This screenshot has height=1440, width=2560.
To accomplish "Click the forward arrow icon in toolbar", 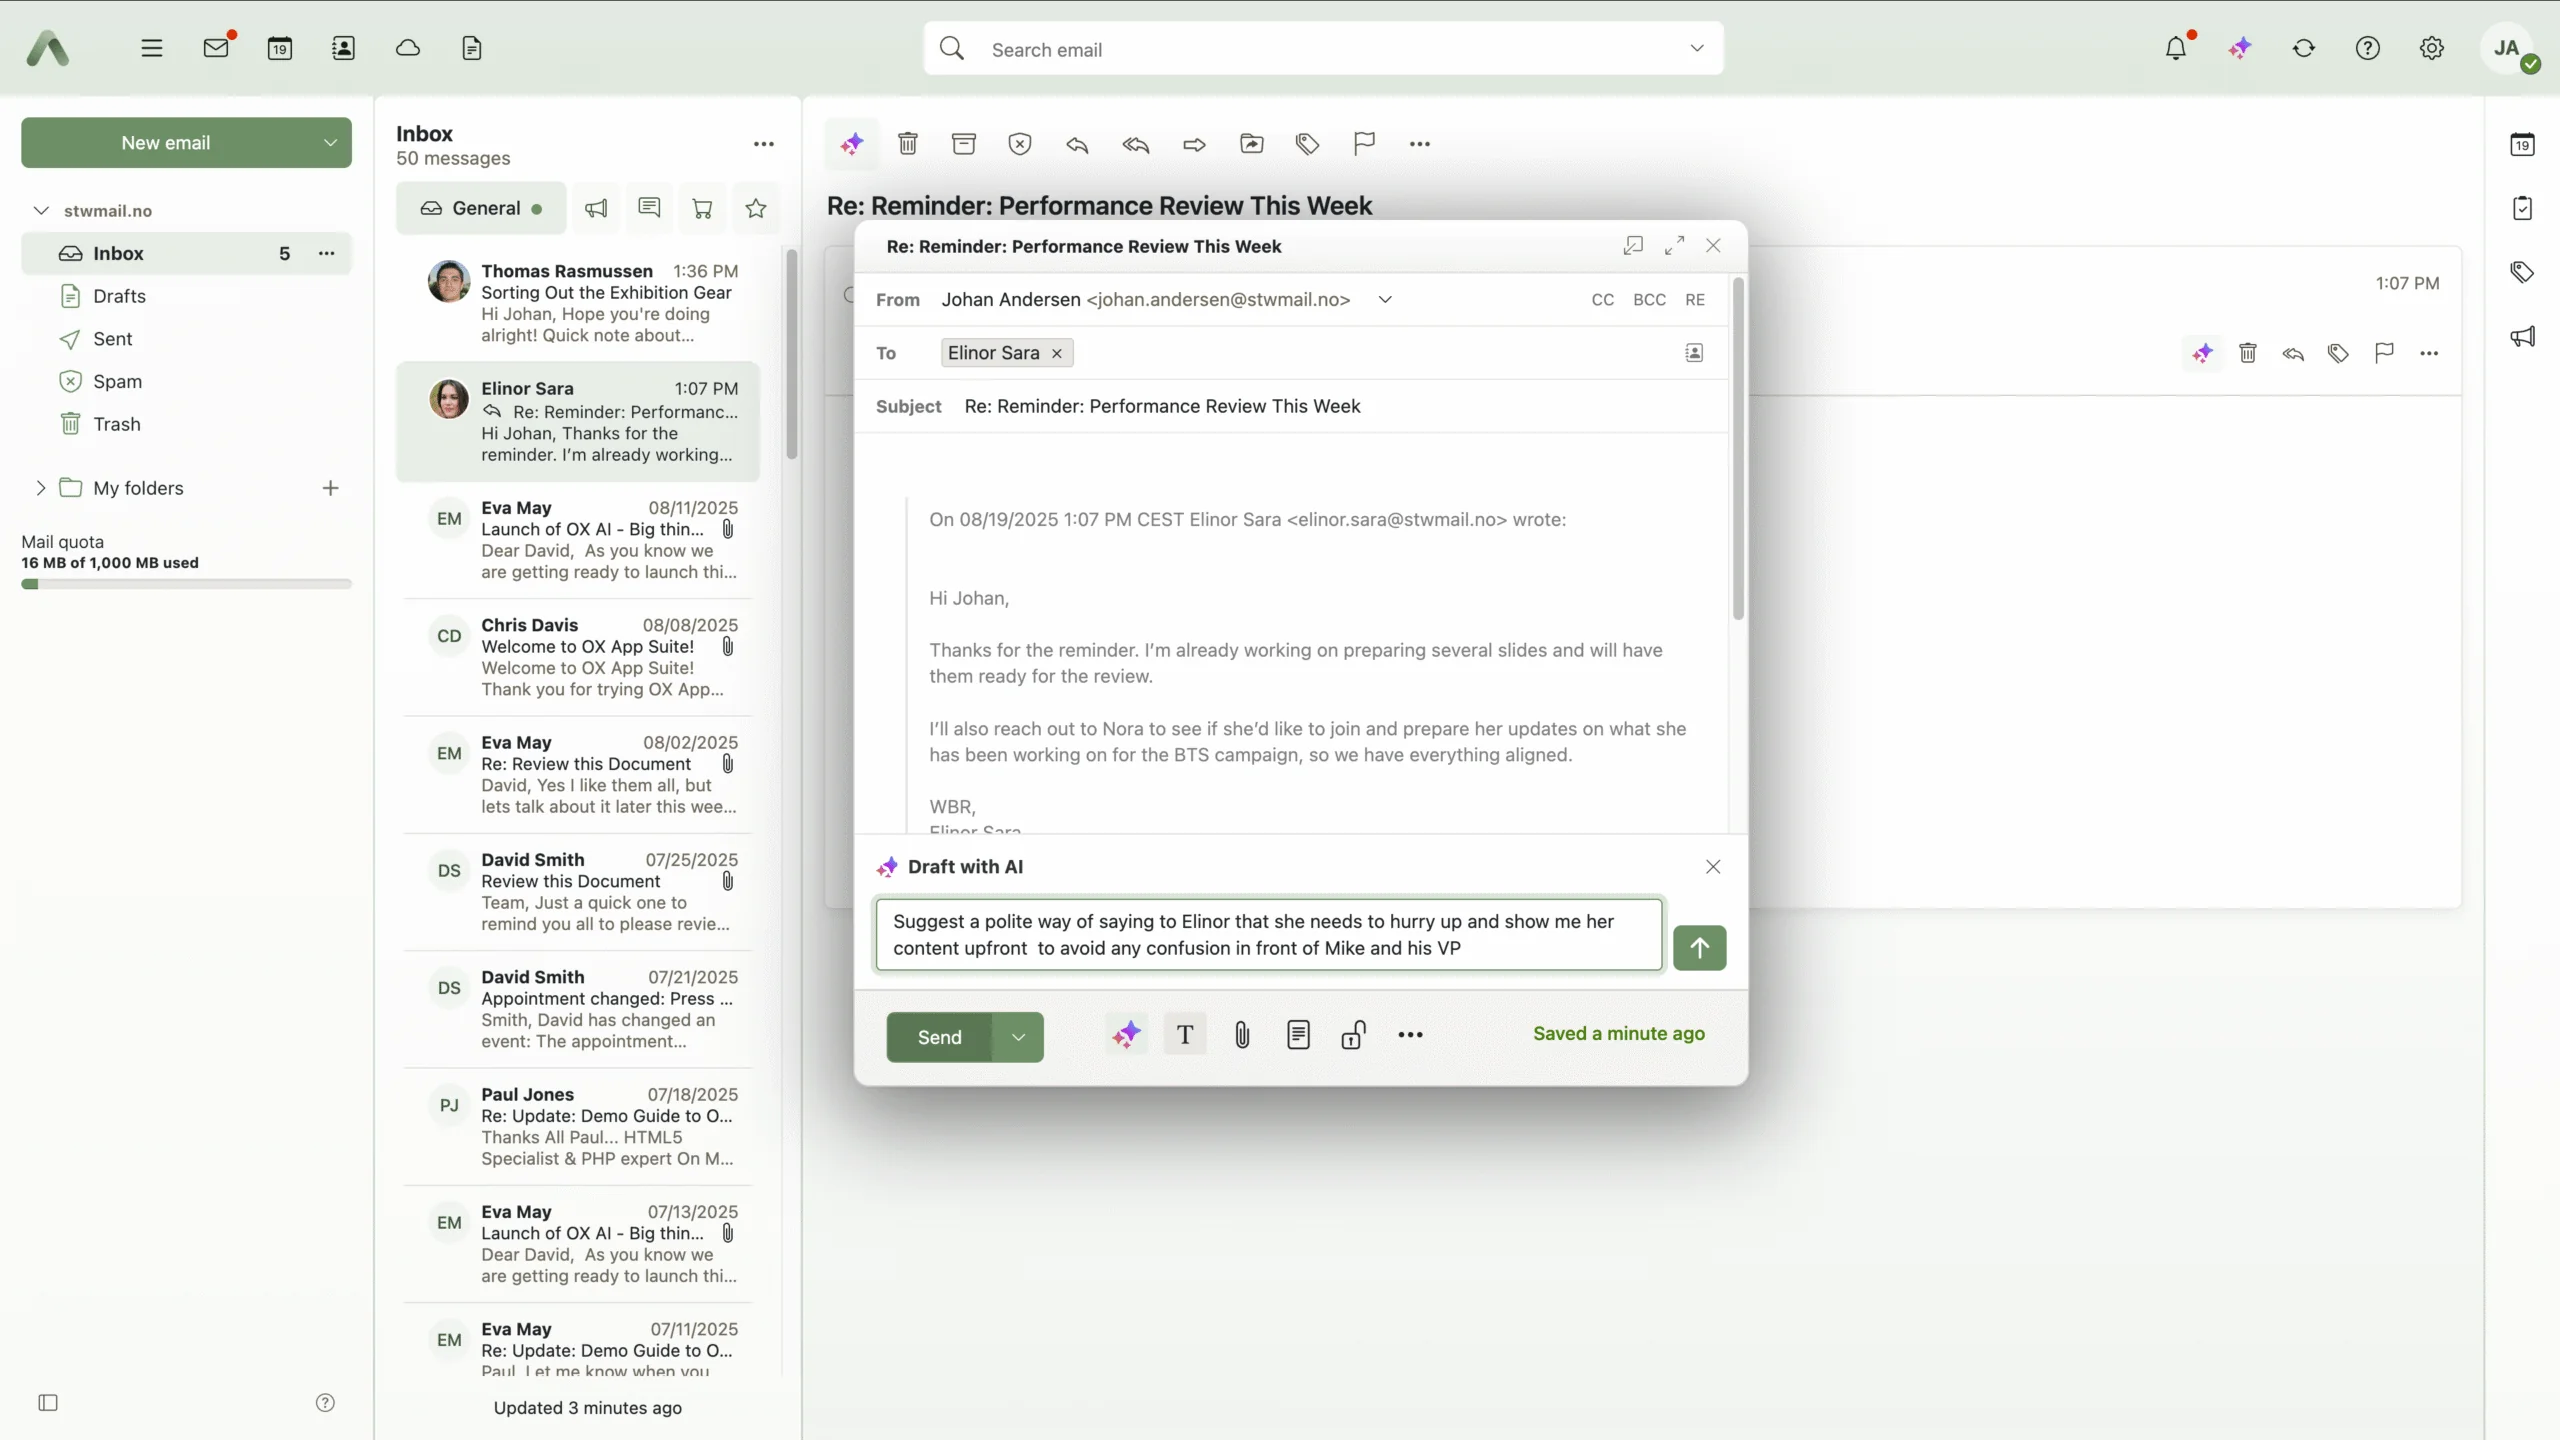I will pos(1194,144).
